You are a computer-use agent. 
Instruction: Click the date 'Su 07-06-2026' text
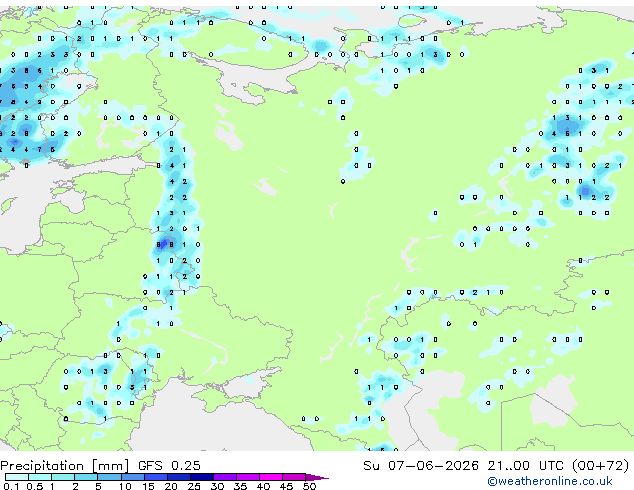(x=421, y=466)
